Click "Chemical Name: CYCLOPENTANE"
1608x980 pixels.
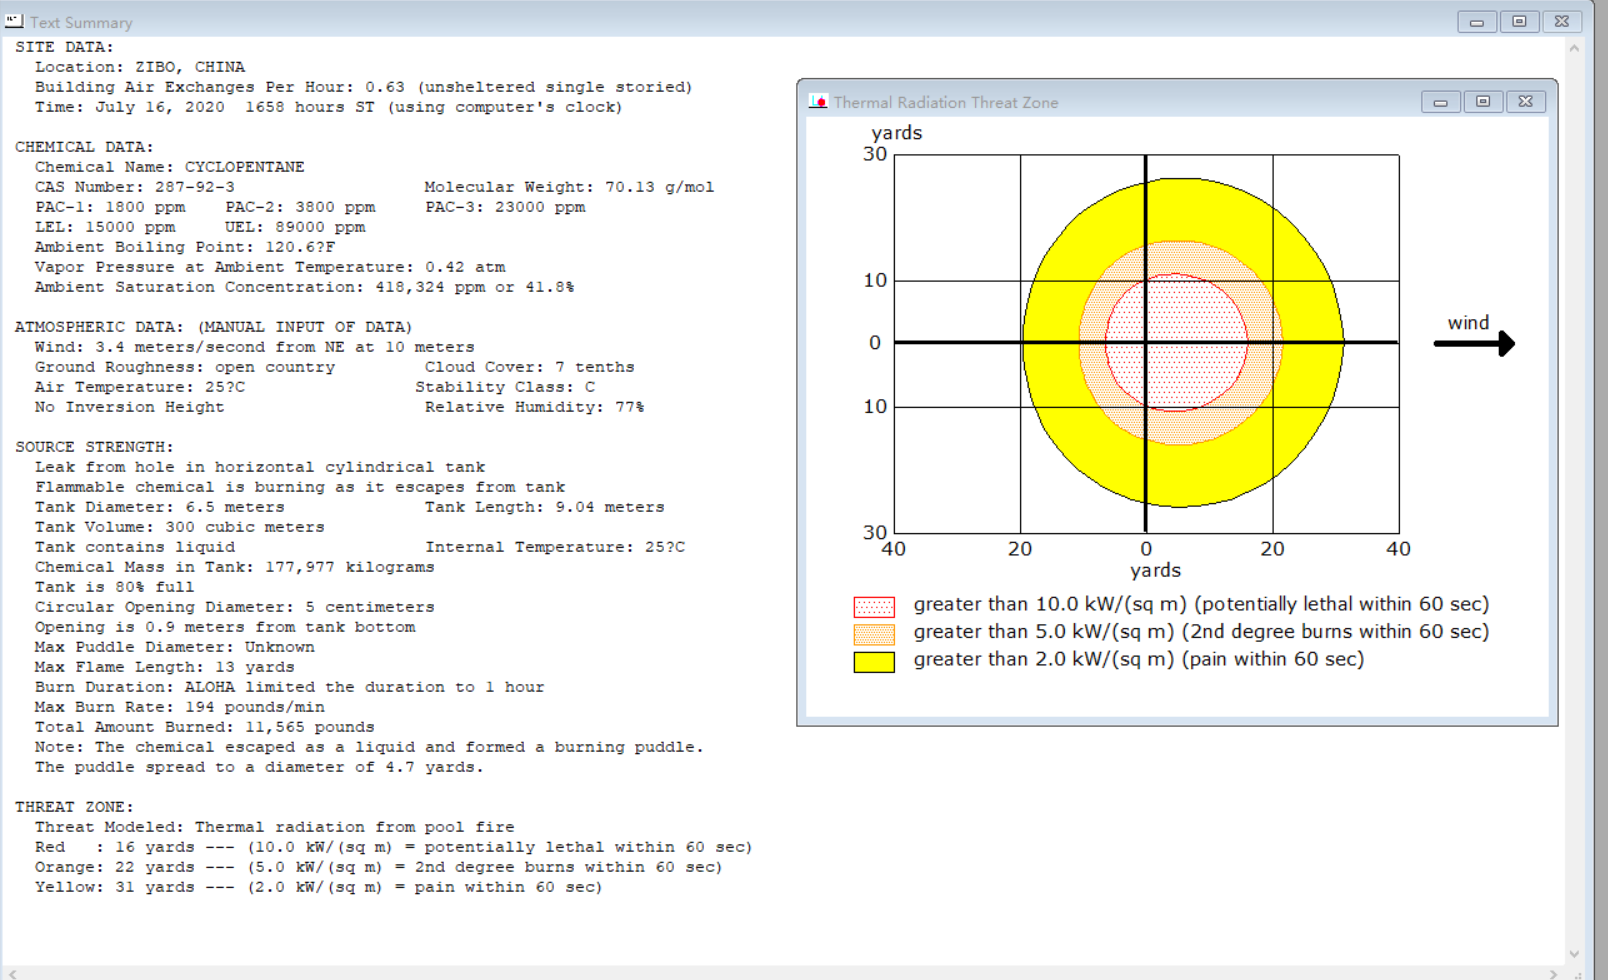point(170,167)
